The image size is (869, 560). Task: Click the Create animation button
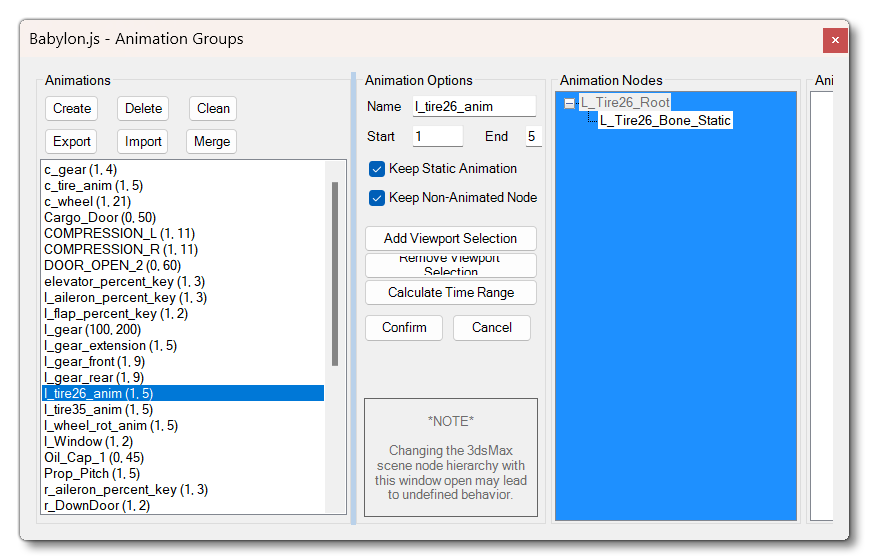click(72, 108)
